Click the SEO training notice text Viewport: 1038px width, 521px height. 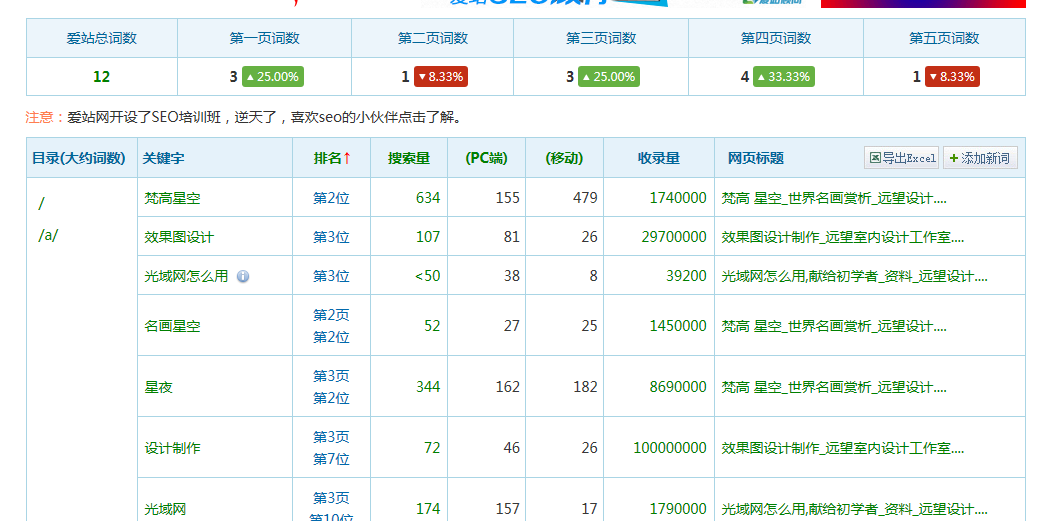265,117
